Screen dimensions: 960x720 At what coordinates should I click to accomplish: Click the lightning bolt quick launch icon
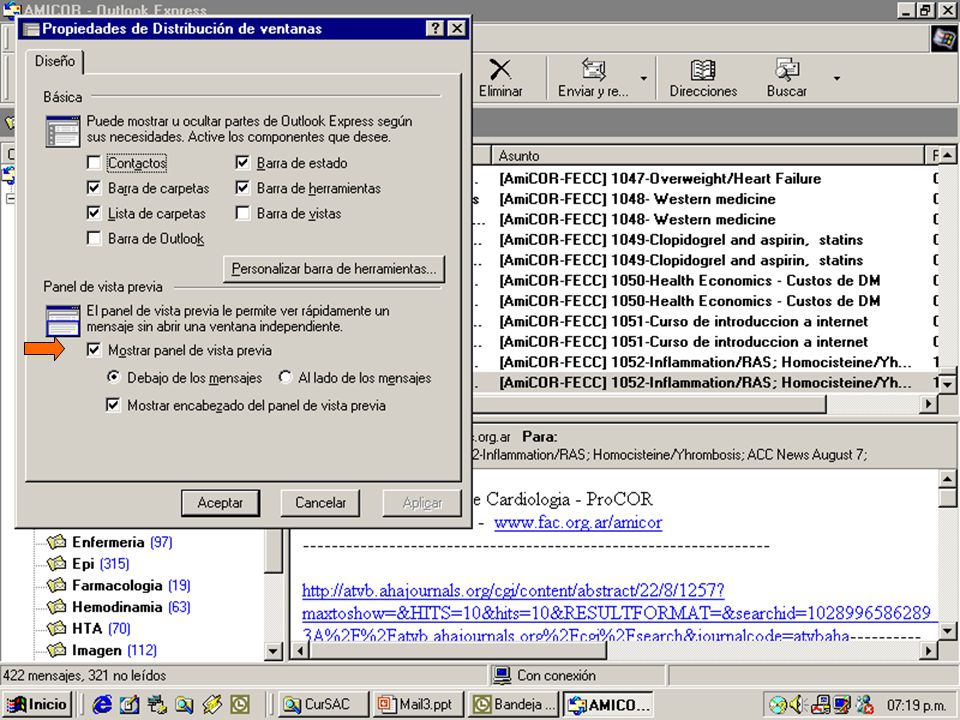pyautogui.click(x=212, y=704)
